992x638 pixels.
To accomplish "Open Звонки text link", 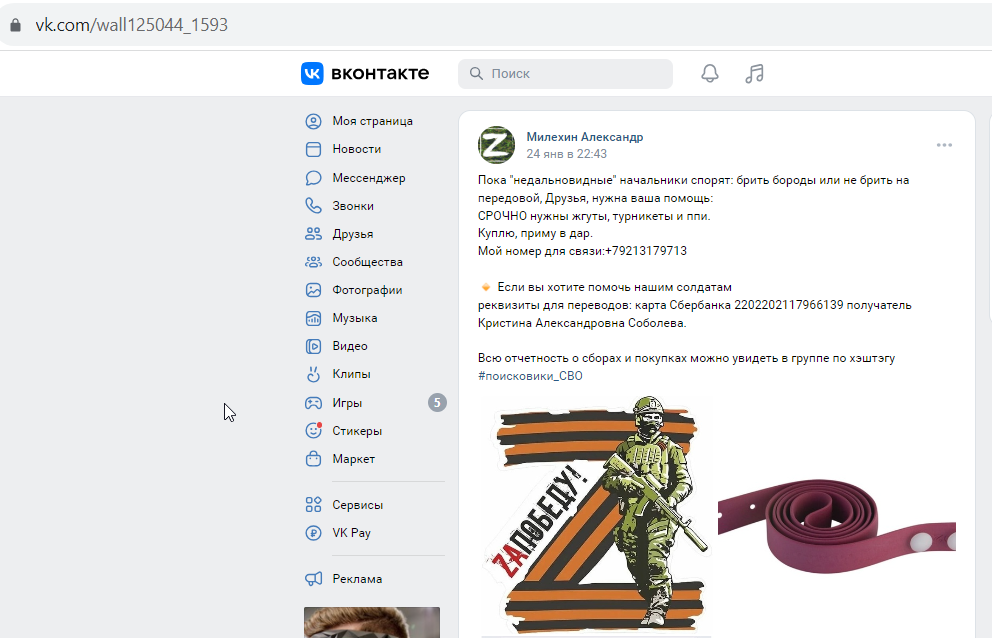I will coord(353,206).
